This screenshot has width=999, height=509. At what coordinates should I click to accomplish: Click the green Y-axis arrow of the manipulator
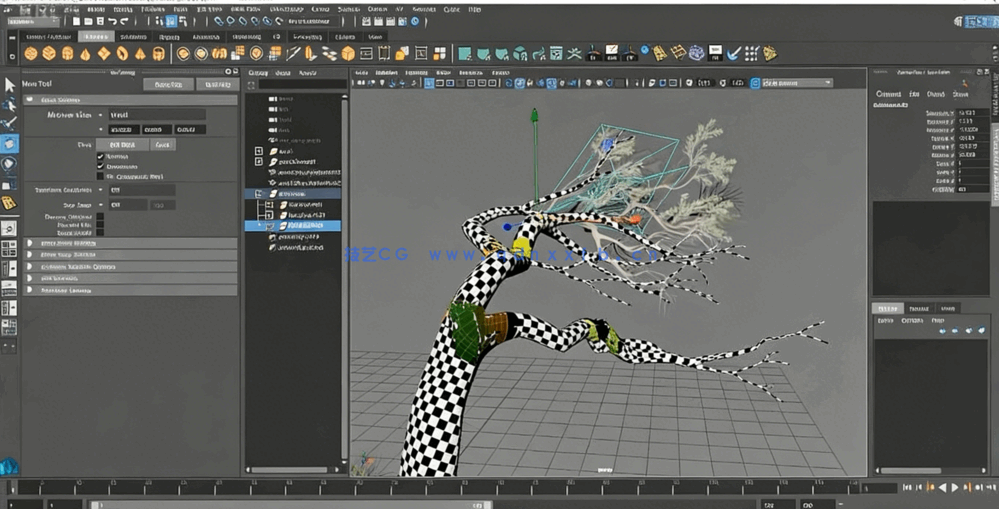pos(535,118)
